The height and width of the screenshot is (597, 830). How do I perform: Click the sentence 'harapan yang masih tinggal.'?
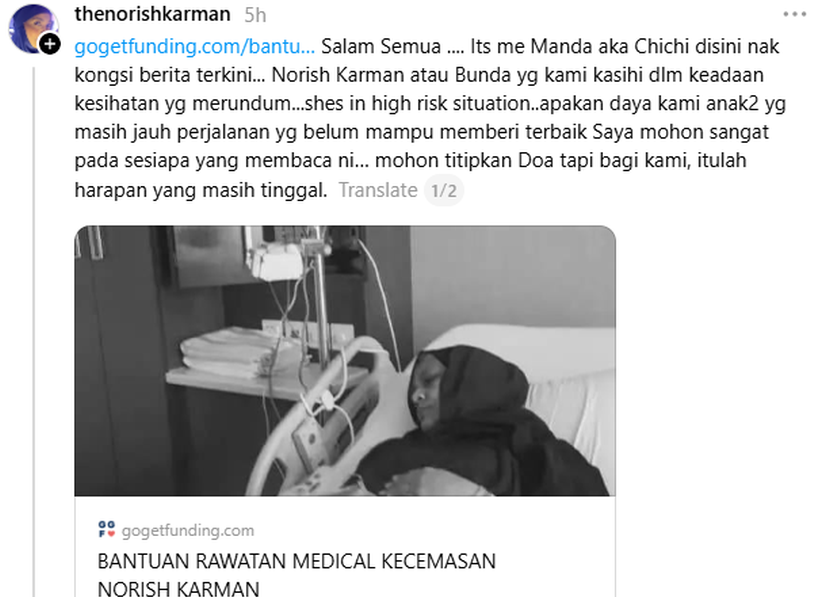pos(201,190)
